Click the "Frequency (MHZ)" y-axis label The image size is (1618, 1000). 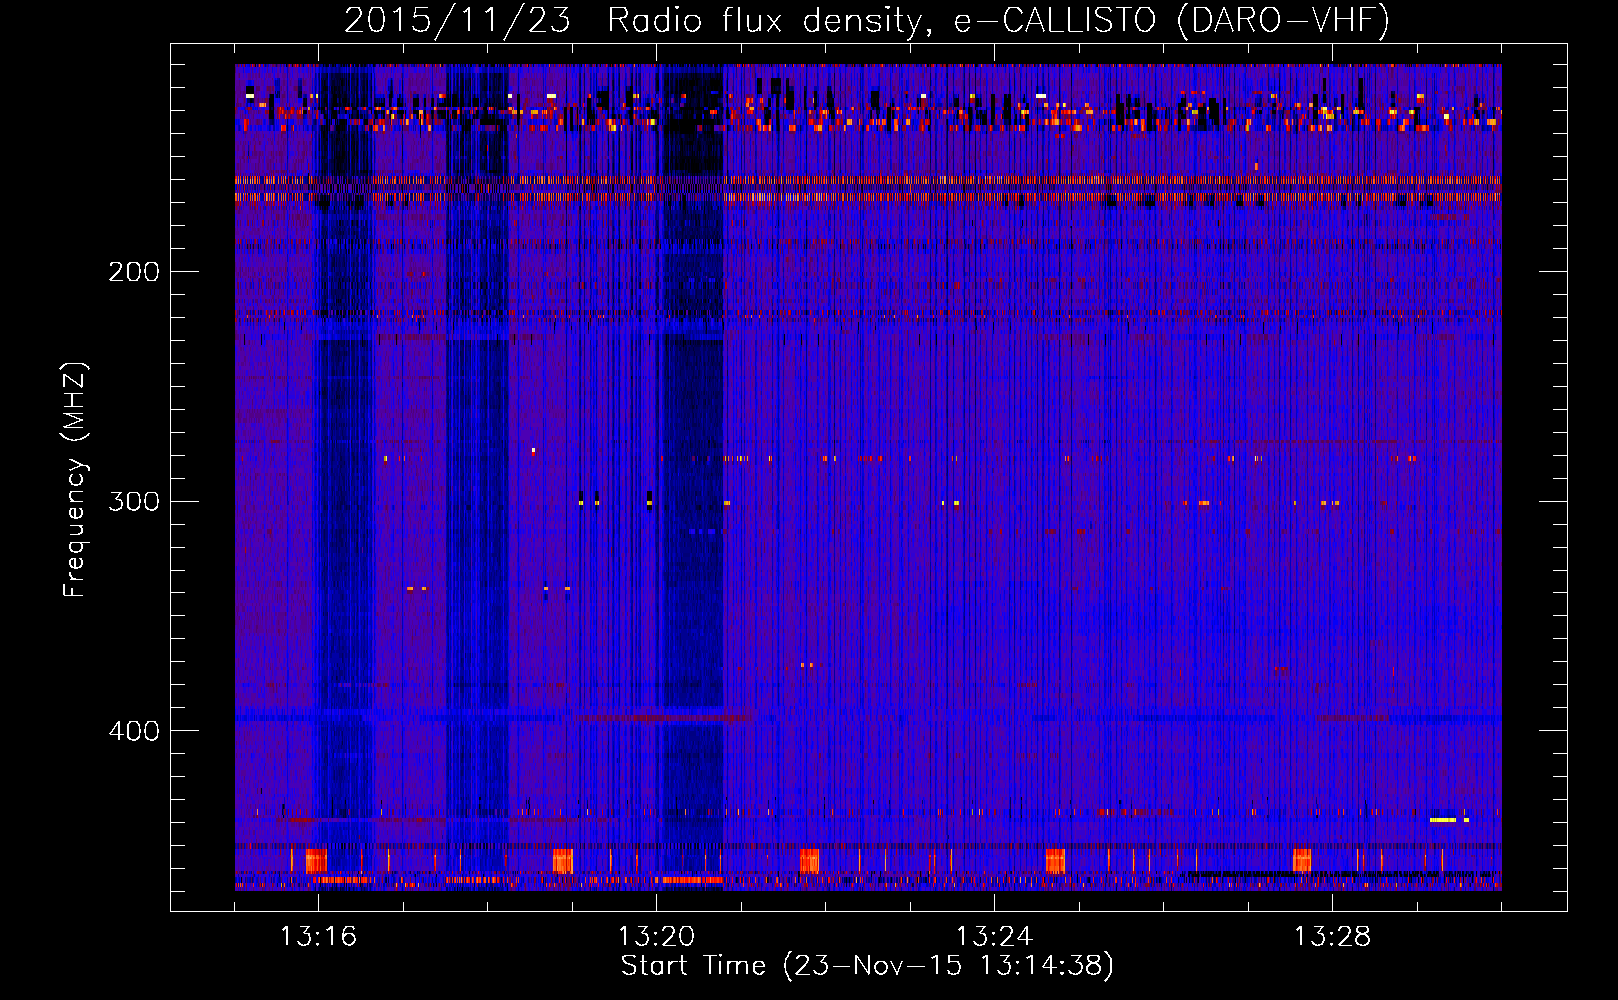point(75,480)
